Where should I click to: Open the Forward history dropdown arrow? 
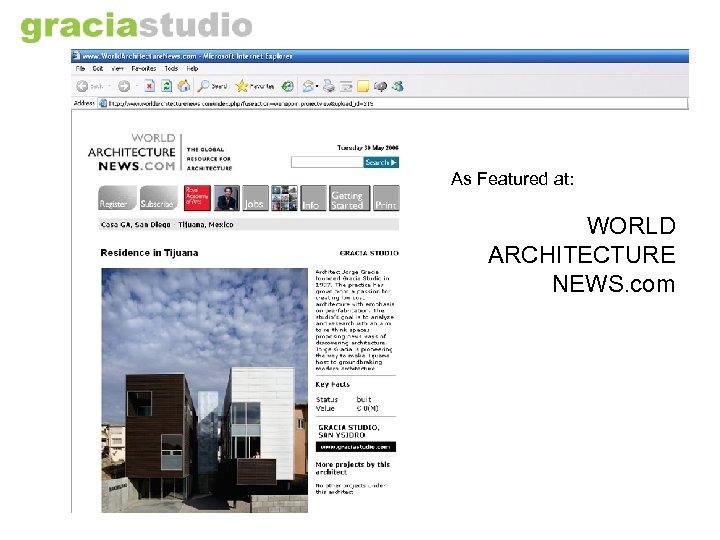[136, 86]
